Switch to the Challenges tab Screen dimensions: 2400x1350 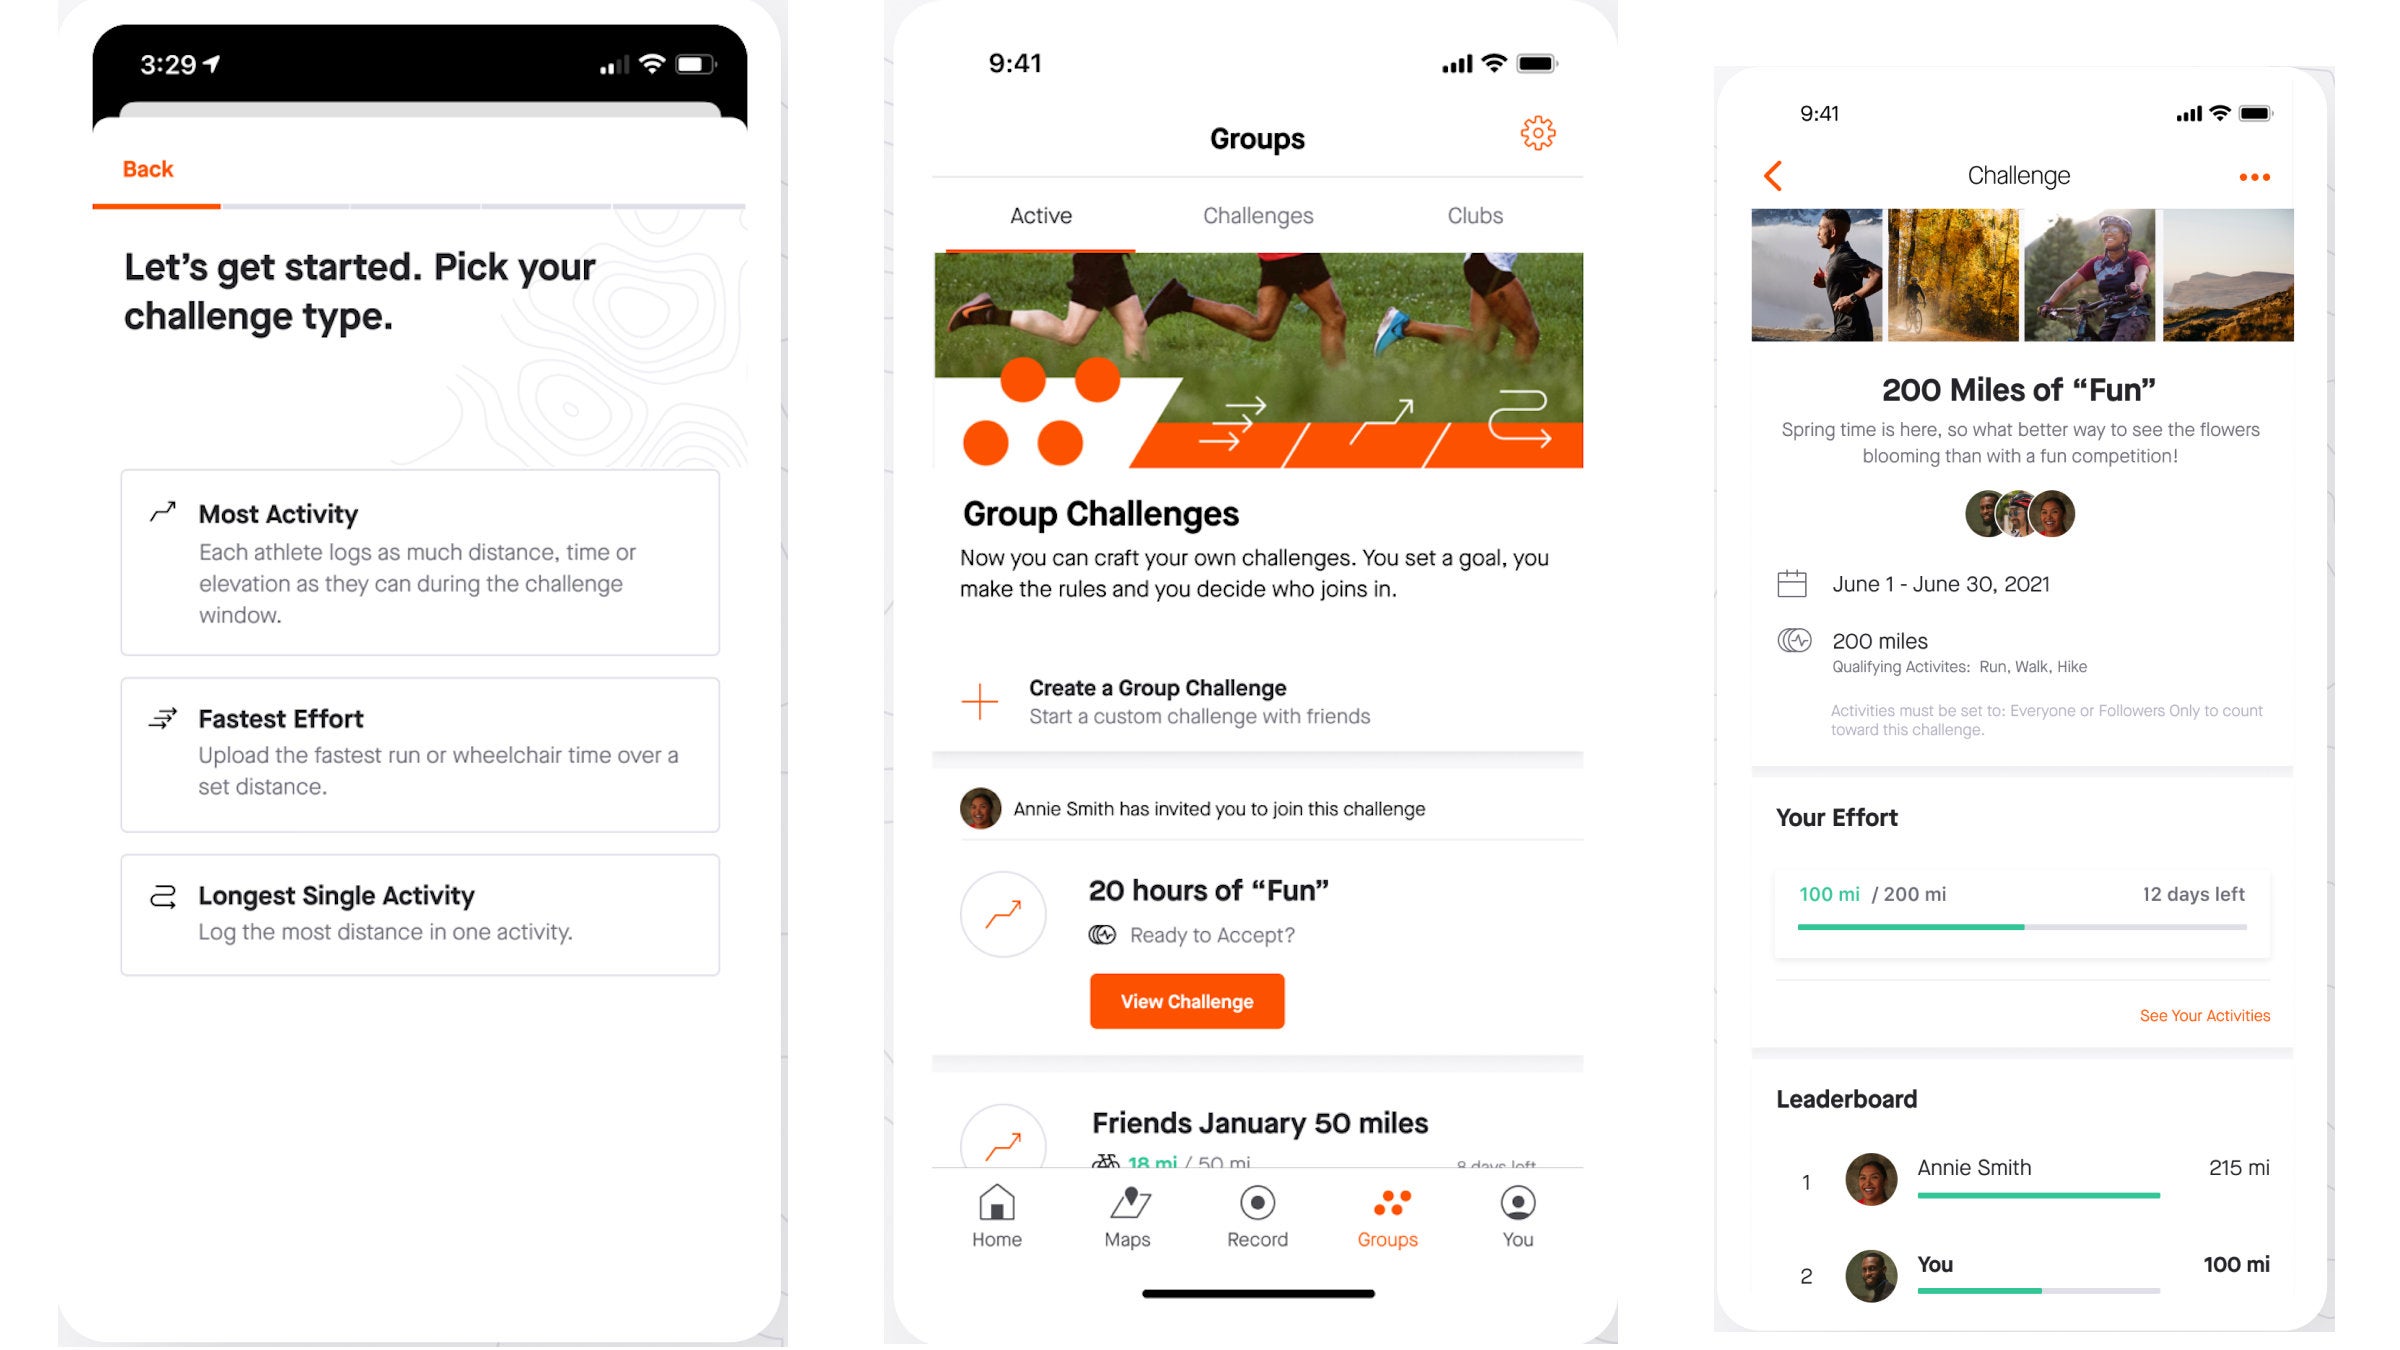point(1258,216)
